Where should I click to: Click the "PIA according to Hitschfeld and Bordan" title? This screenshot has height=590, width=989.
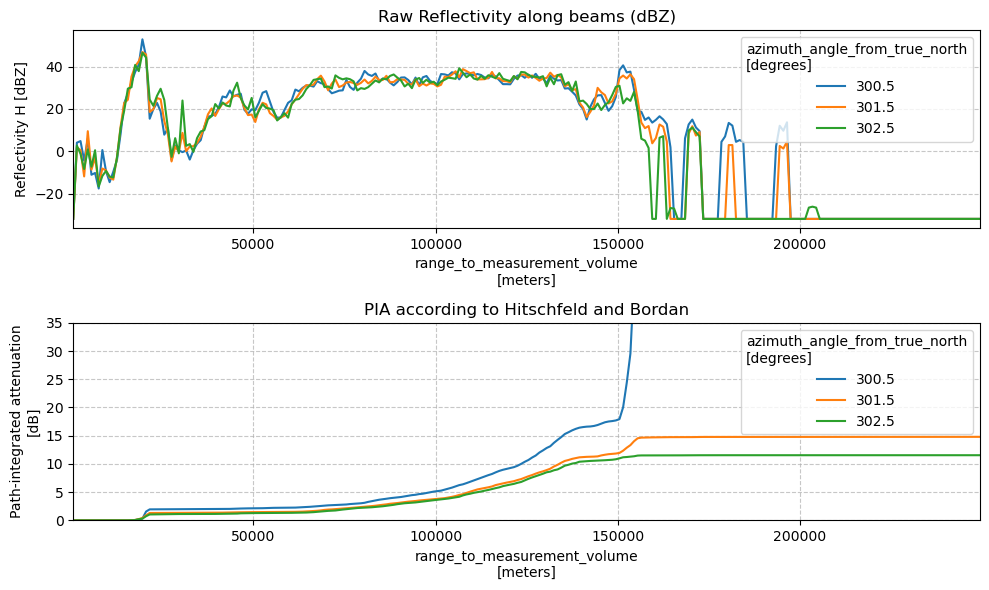527,309
